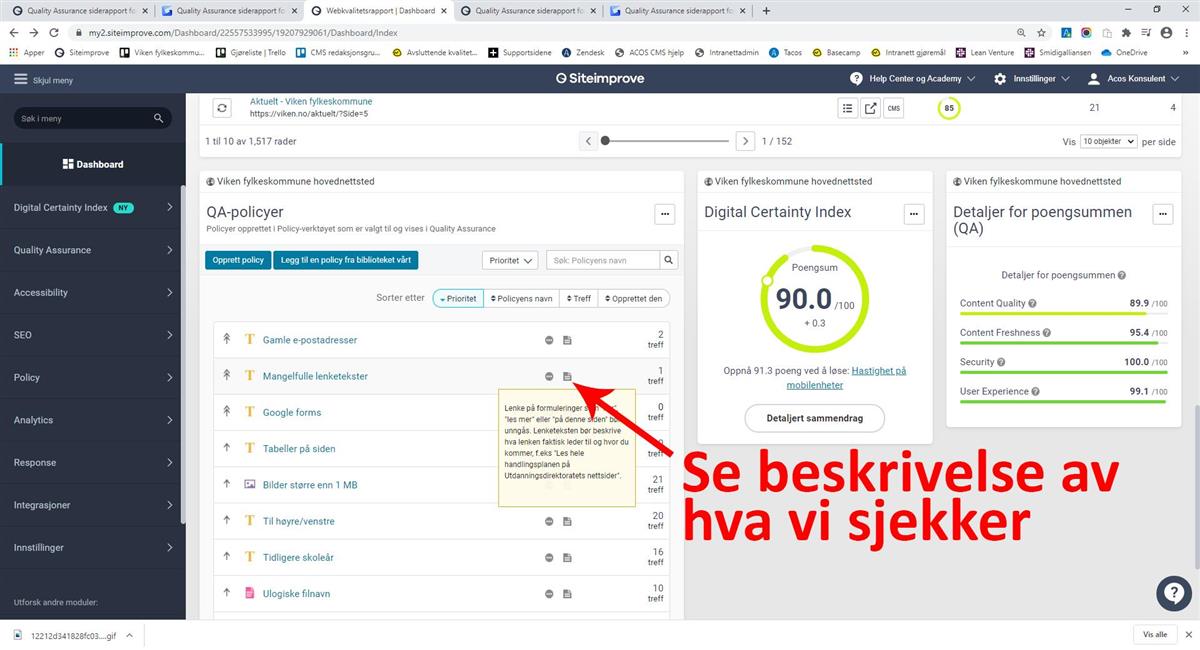Viewport: 1200px width, 650px height.
Task: Open the Innstillinger dropdown in the header
Action: tap(1032, 79)
